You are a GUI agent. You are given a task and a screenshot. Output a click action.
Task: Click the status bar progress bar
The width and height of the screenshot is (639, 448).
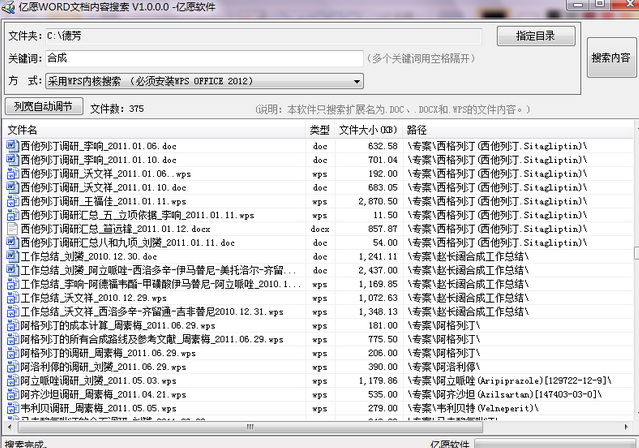555,444
